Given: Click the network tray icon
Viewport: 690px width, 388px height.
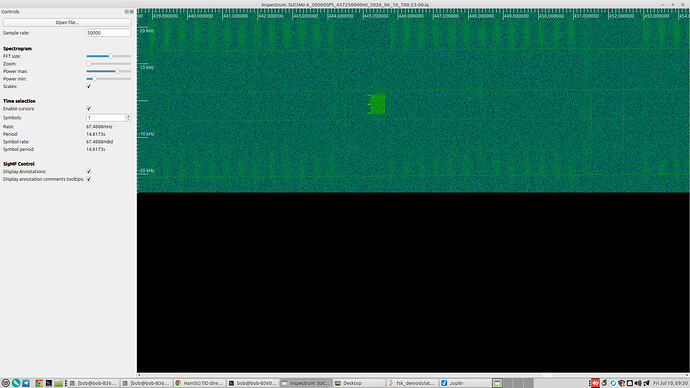Looking at the screenshot, I should (x=646, y=383).
